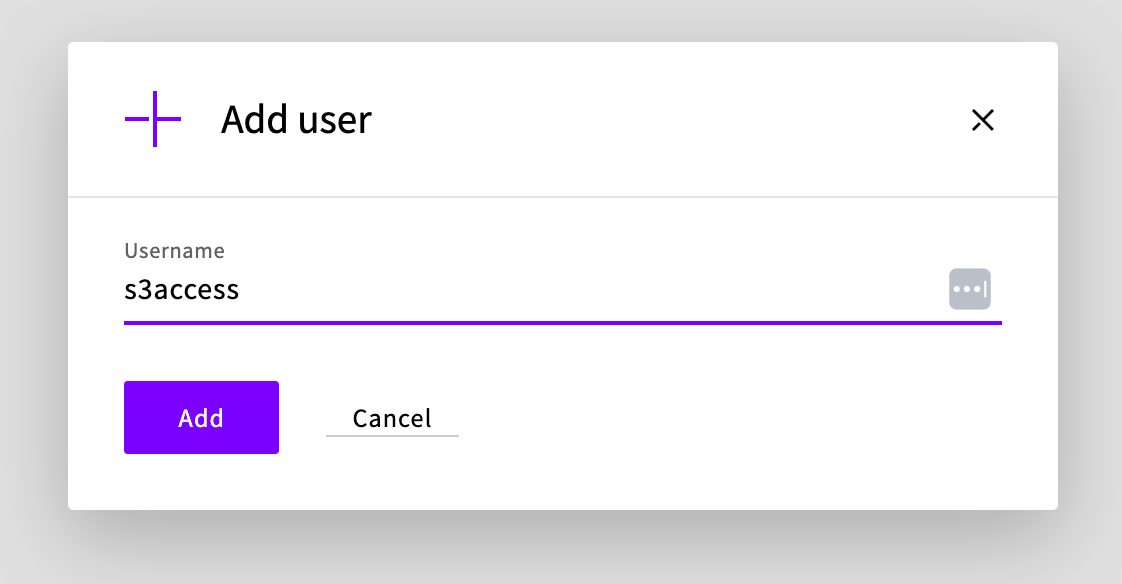The height and width of the screenshot is (584, 1122).
Task: Close the Add user dialog
Action: (x=983, y=120)
